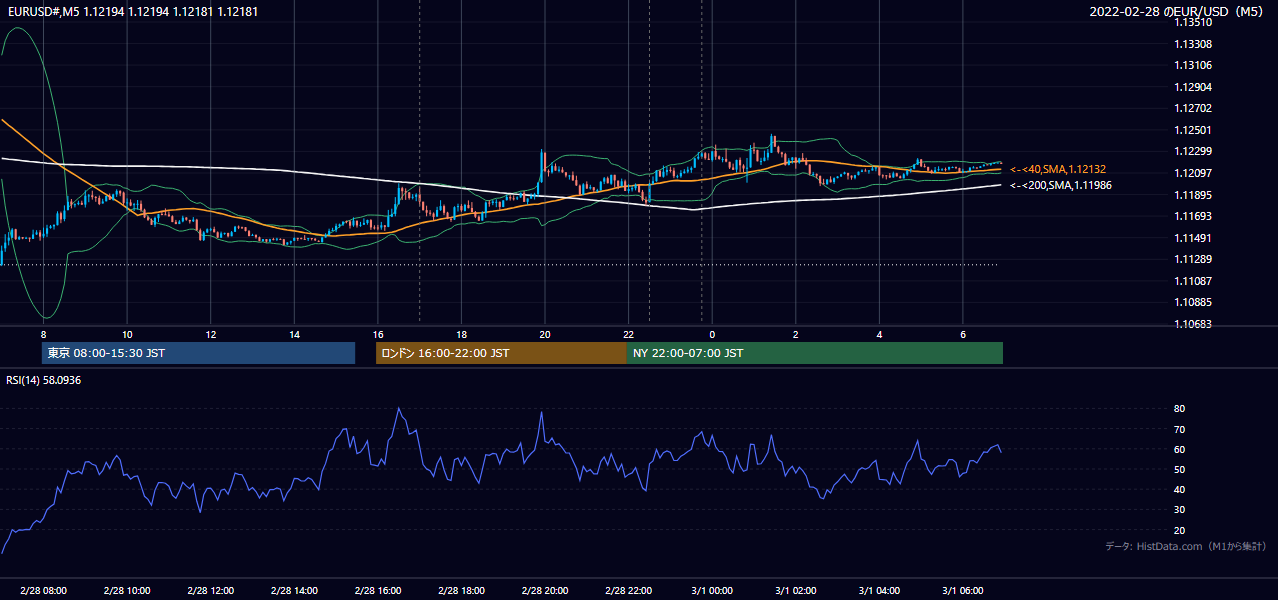Click the 2/28 14:00 date label
Viewport: 1278px width, 600px height.
(x=294, y=591)
